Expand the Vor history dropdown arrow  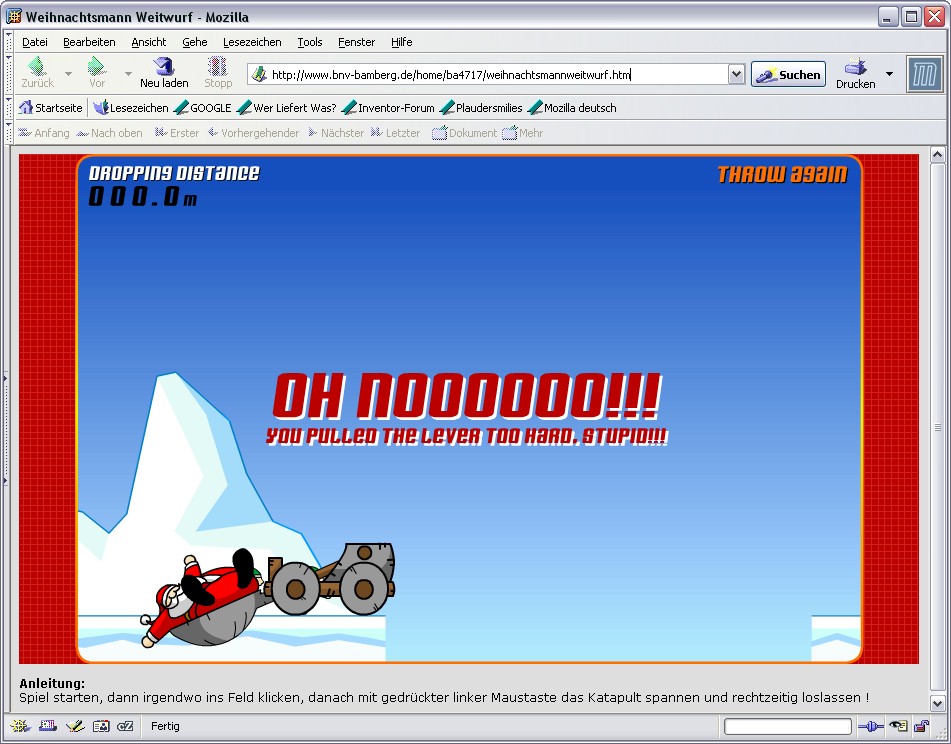128,74
